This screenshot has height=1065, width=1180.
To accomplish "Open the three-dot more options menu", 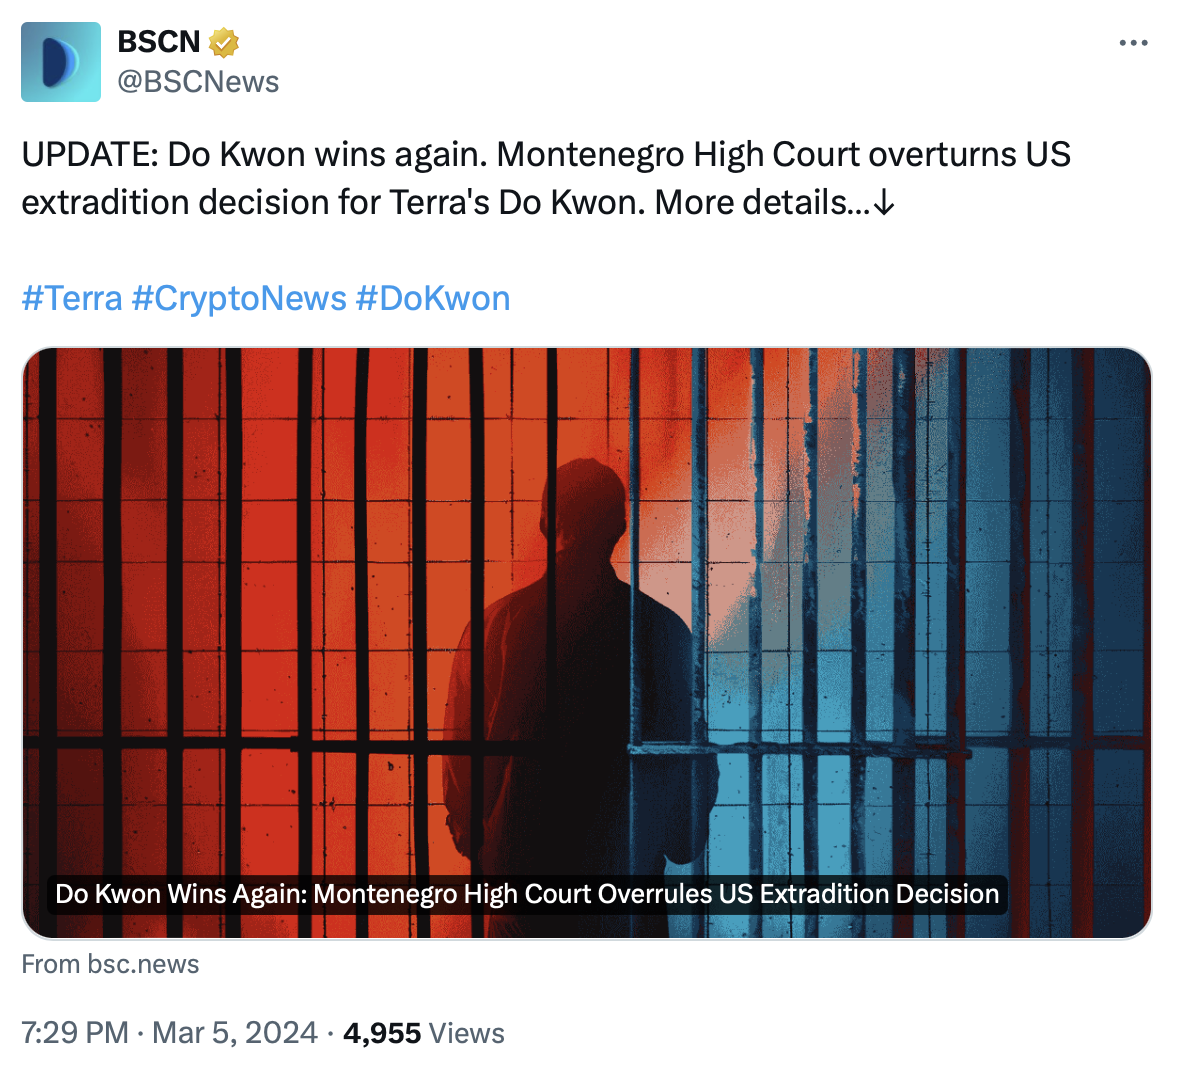I will (1133, 43).
